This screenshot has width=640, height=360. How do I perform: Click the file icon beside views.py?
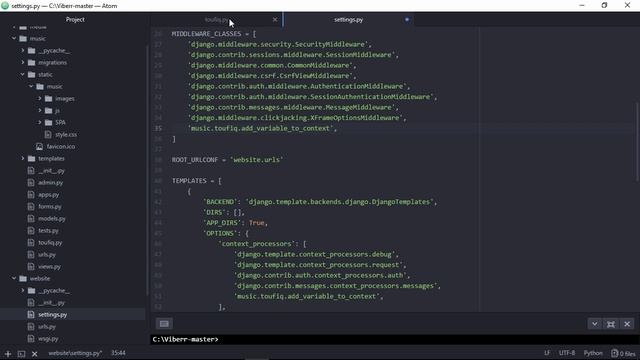(x=31, y=267)
